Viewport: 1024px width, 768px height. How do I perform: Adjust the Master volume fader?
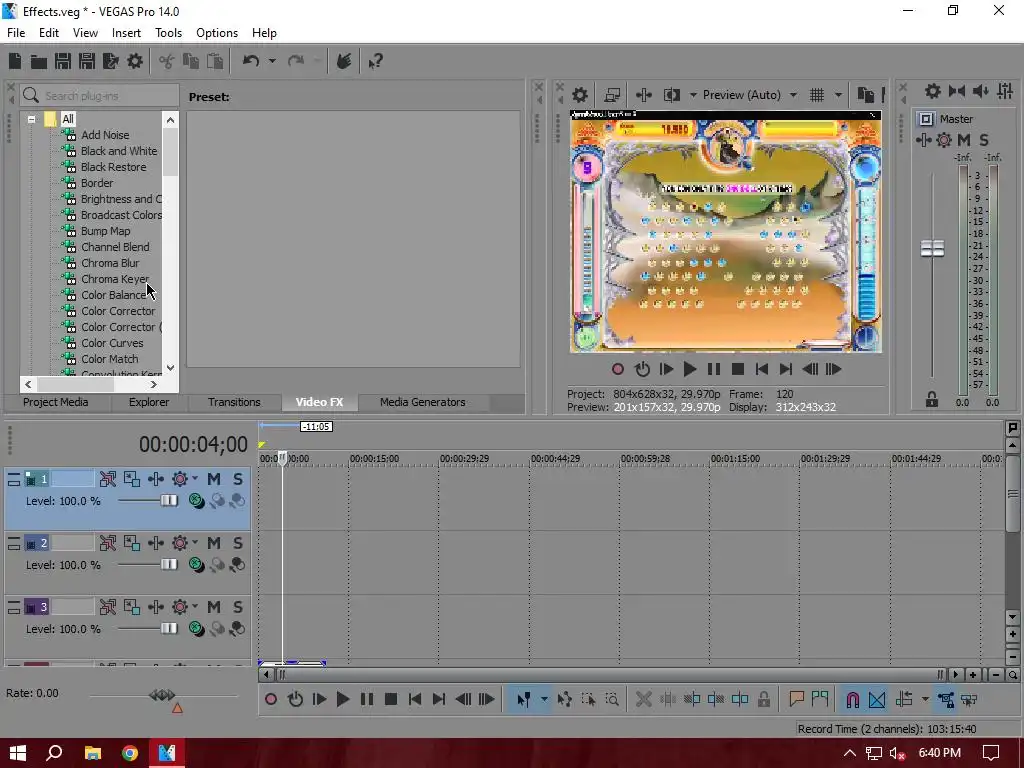pyautogui.click(x=933, y=248)
